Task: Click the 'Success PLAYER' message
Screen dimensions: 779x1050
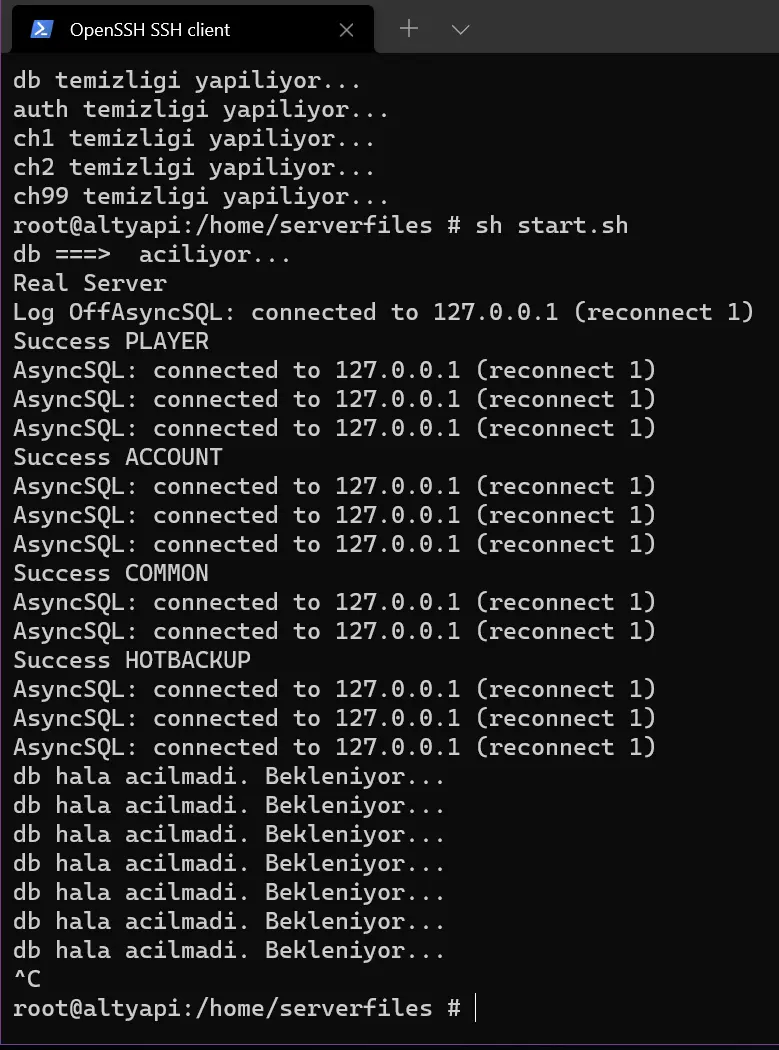Action: (111, 342)
